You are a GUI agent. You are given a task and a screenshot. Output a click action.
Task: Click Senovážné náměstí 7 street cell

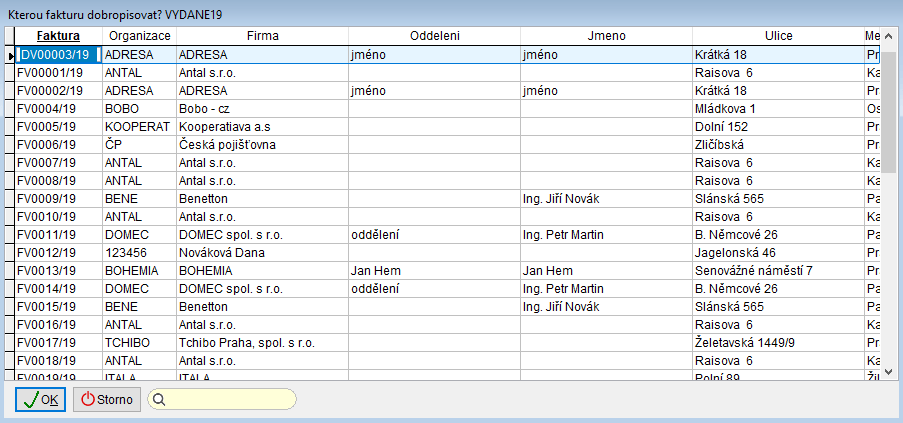[777, 270]
